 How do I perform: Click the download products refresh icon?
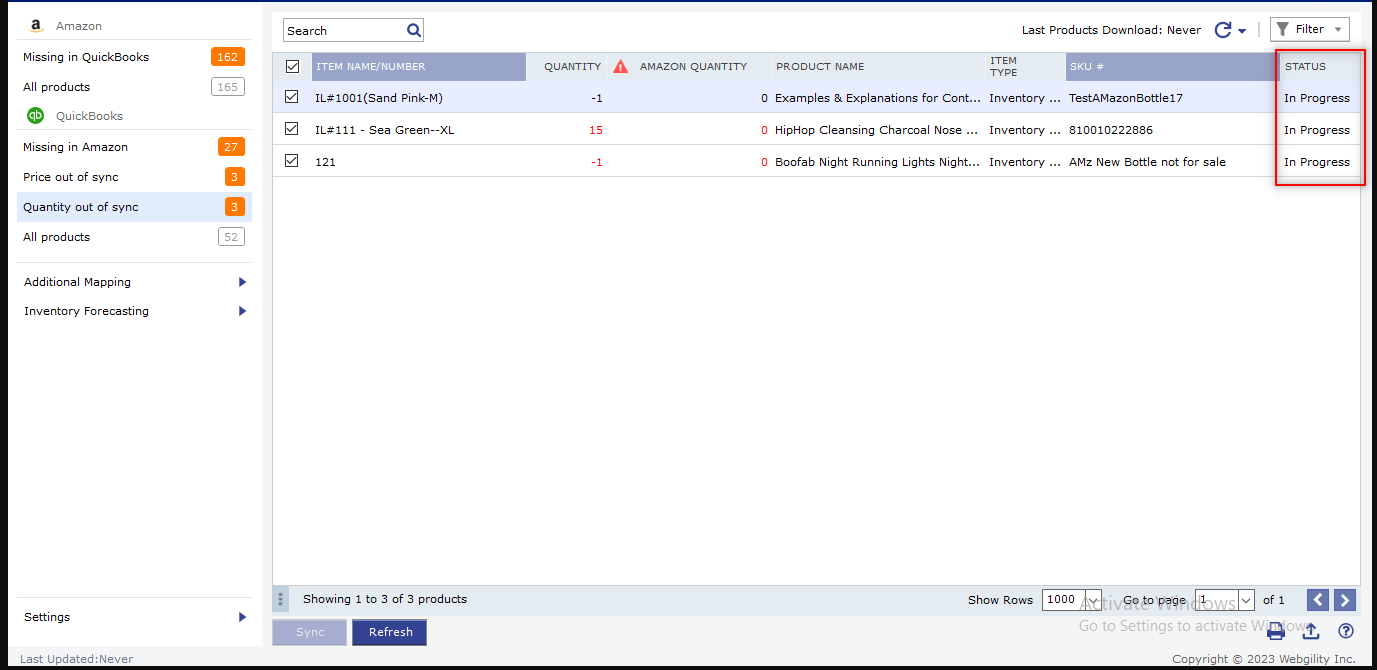coord(1223,30)
